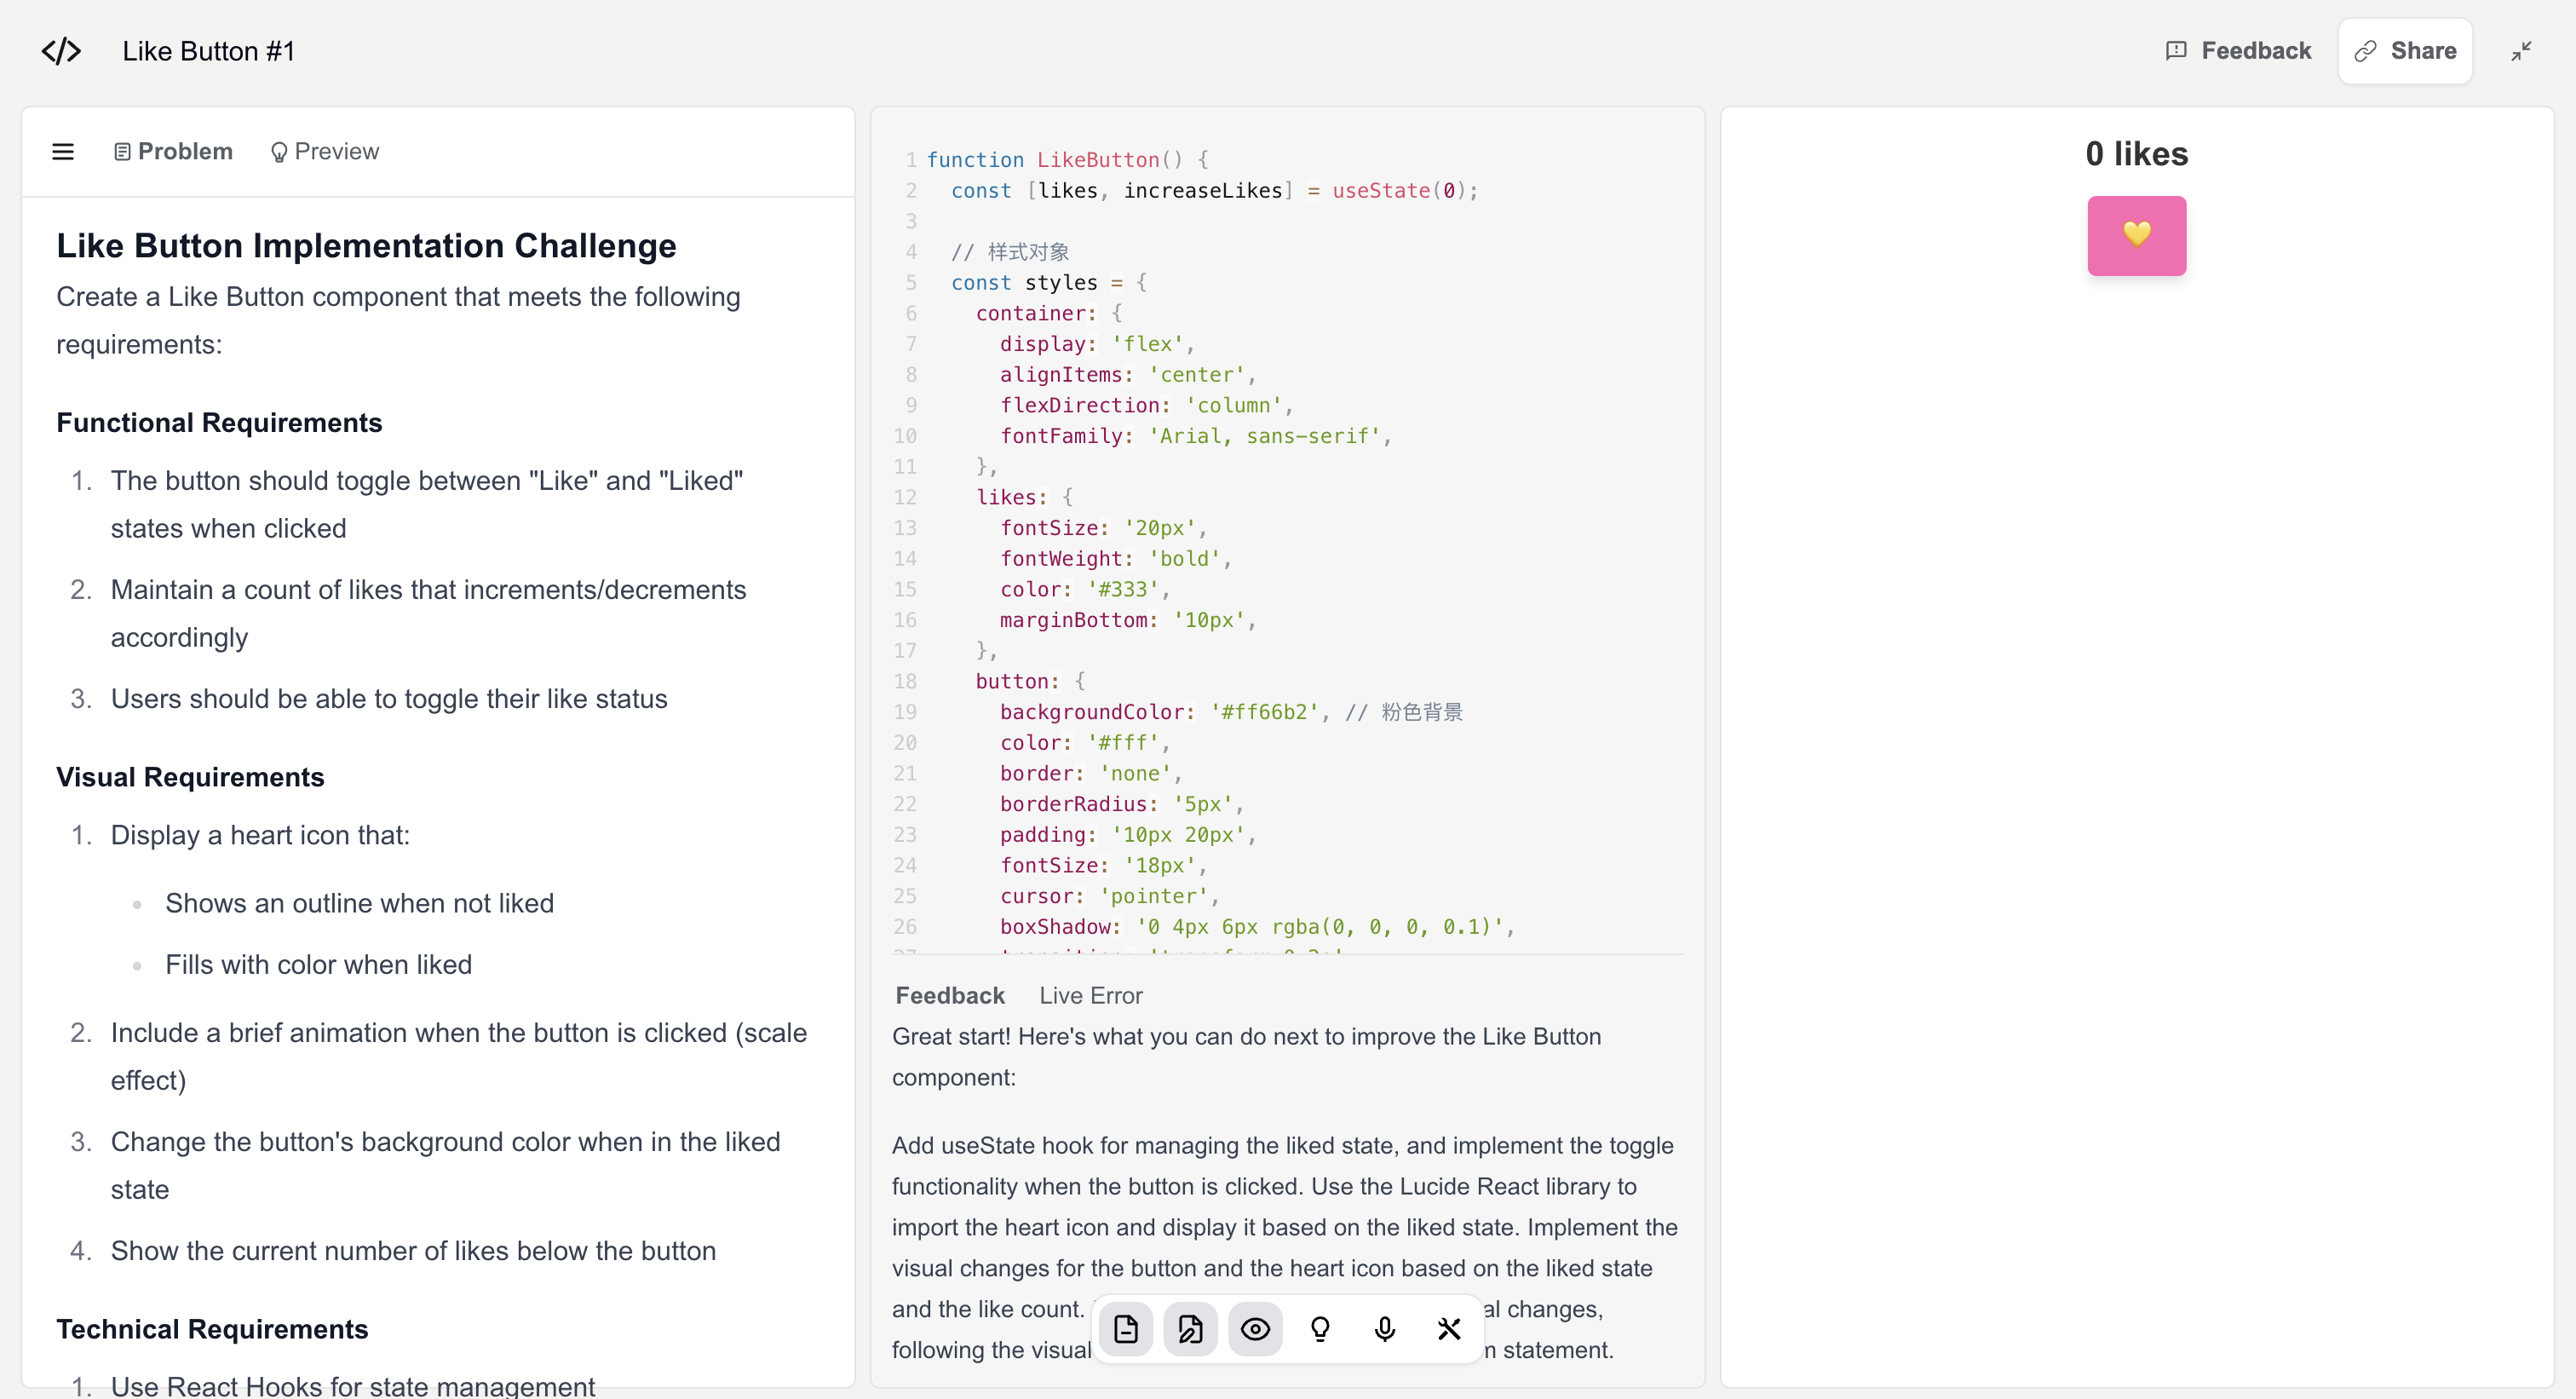
Task: Open the hamburger menu in Problem panel
Action: (x=63, y=151)
